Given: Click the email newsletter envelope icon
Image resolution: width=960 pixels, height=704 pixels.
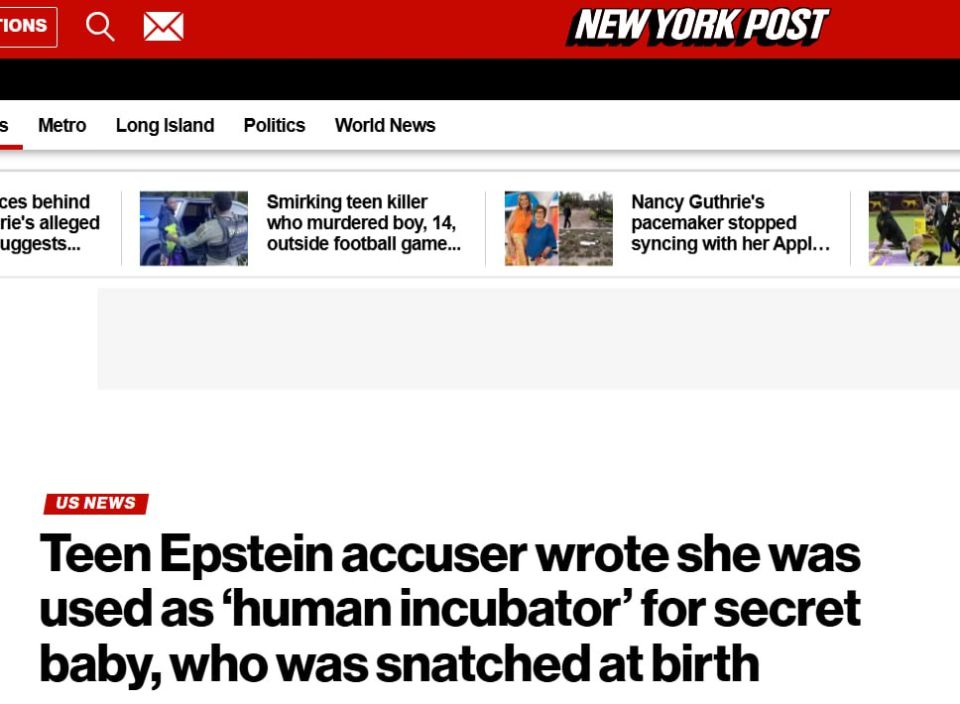Looking at the screenshot, I should click(x=165, y=25).
